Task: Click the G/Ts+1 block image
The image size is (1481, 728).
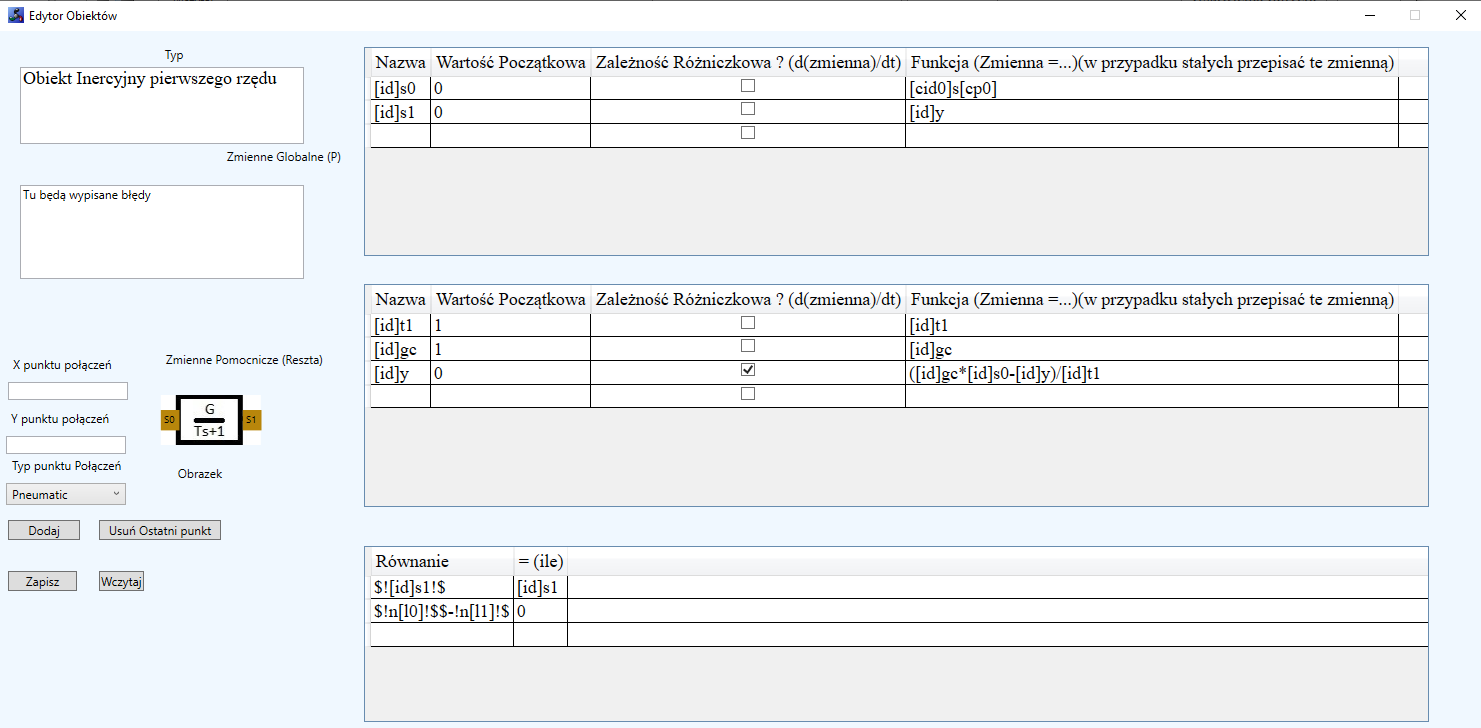Action: coord(209,420)
